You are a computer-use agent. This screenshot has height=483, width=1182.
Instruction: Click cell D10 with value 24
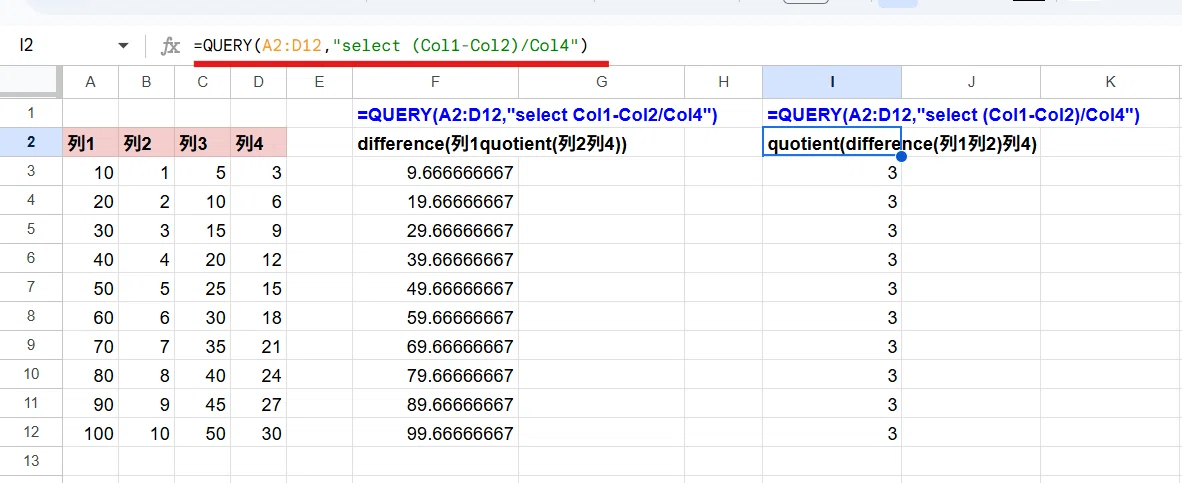click(259, 375)
